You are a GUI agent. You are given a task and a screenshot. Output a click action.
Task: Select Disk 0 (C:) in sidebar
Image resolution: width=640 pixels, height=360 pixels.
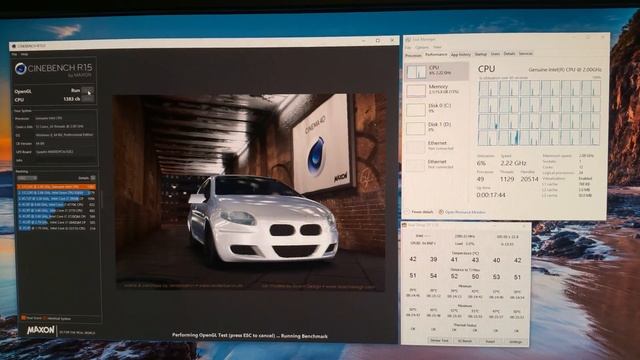point(437,109)
